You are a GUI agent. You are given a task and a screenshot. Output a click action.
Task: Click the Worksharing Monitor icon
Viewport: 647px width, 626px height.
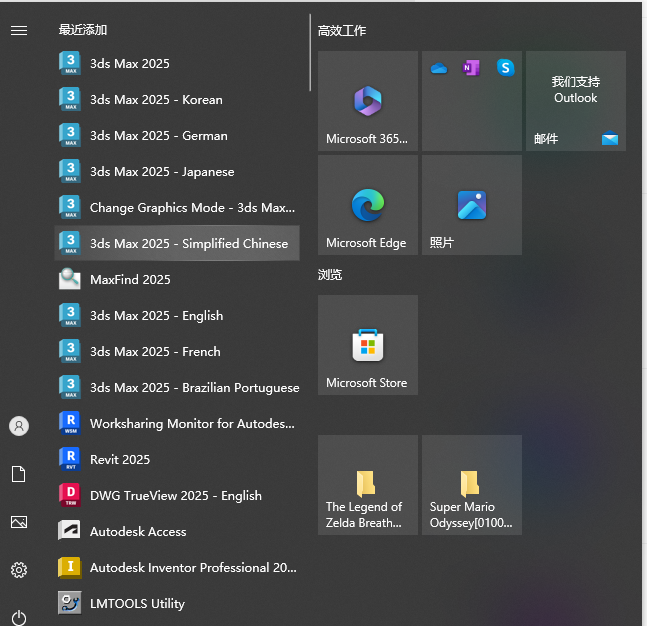click(x=70, y=423)
